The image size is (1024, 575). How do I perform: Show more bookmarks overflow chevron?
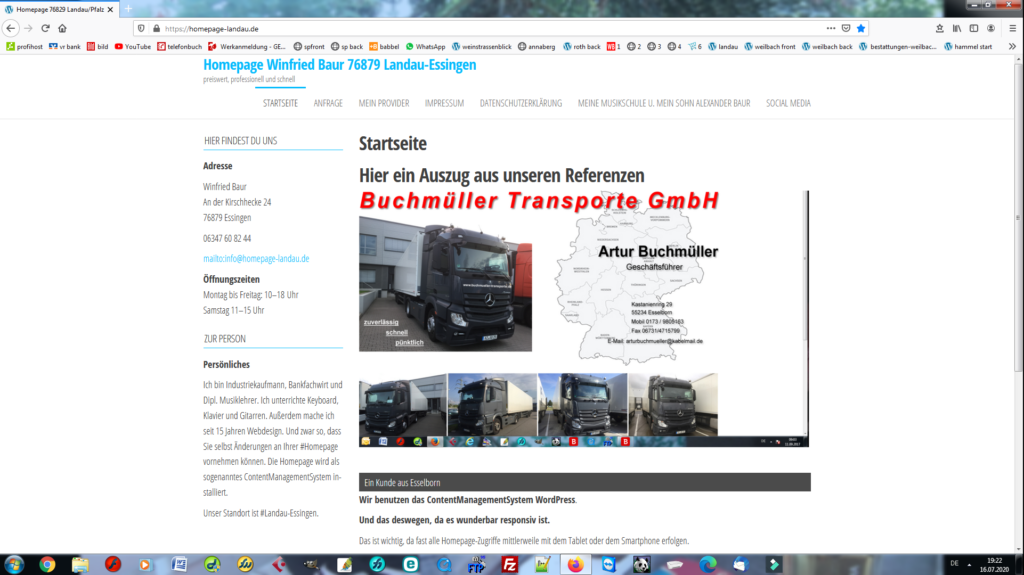click(1012, 46)
